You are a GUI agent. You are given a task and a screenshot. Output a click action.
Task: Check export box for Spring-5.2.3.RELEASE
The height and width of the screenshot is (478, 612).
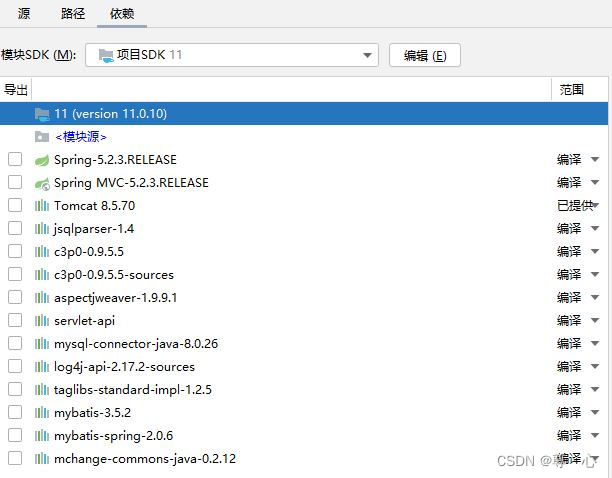click(x=15, y=159)
